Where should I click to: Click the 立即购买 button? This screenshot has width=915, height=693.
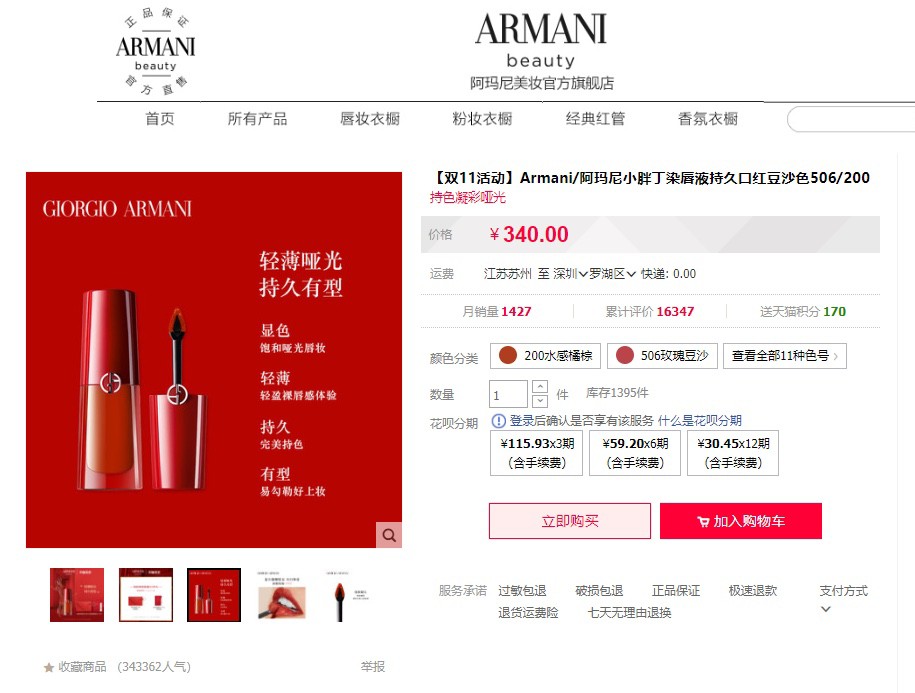pyautogui.click(x=570, y=521)
